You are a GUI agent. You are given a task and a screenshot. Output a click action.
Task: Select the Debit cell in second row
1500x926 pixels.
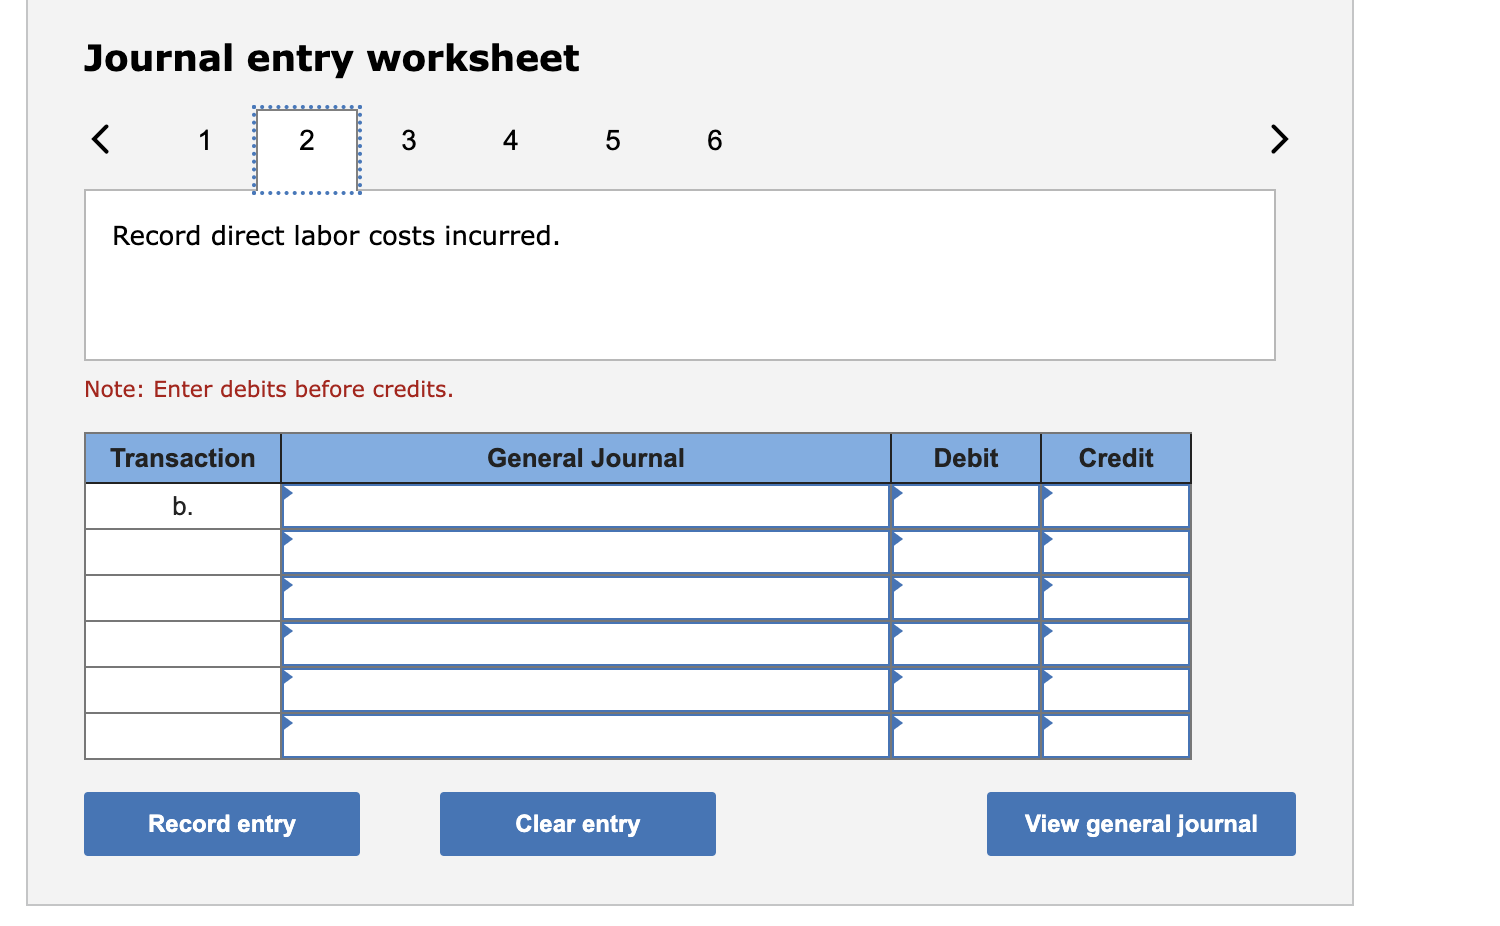(966, 552)
